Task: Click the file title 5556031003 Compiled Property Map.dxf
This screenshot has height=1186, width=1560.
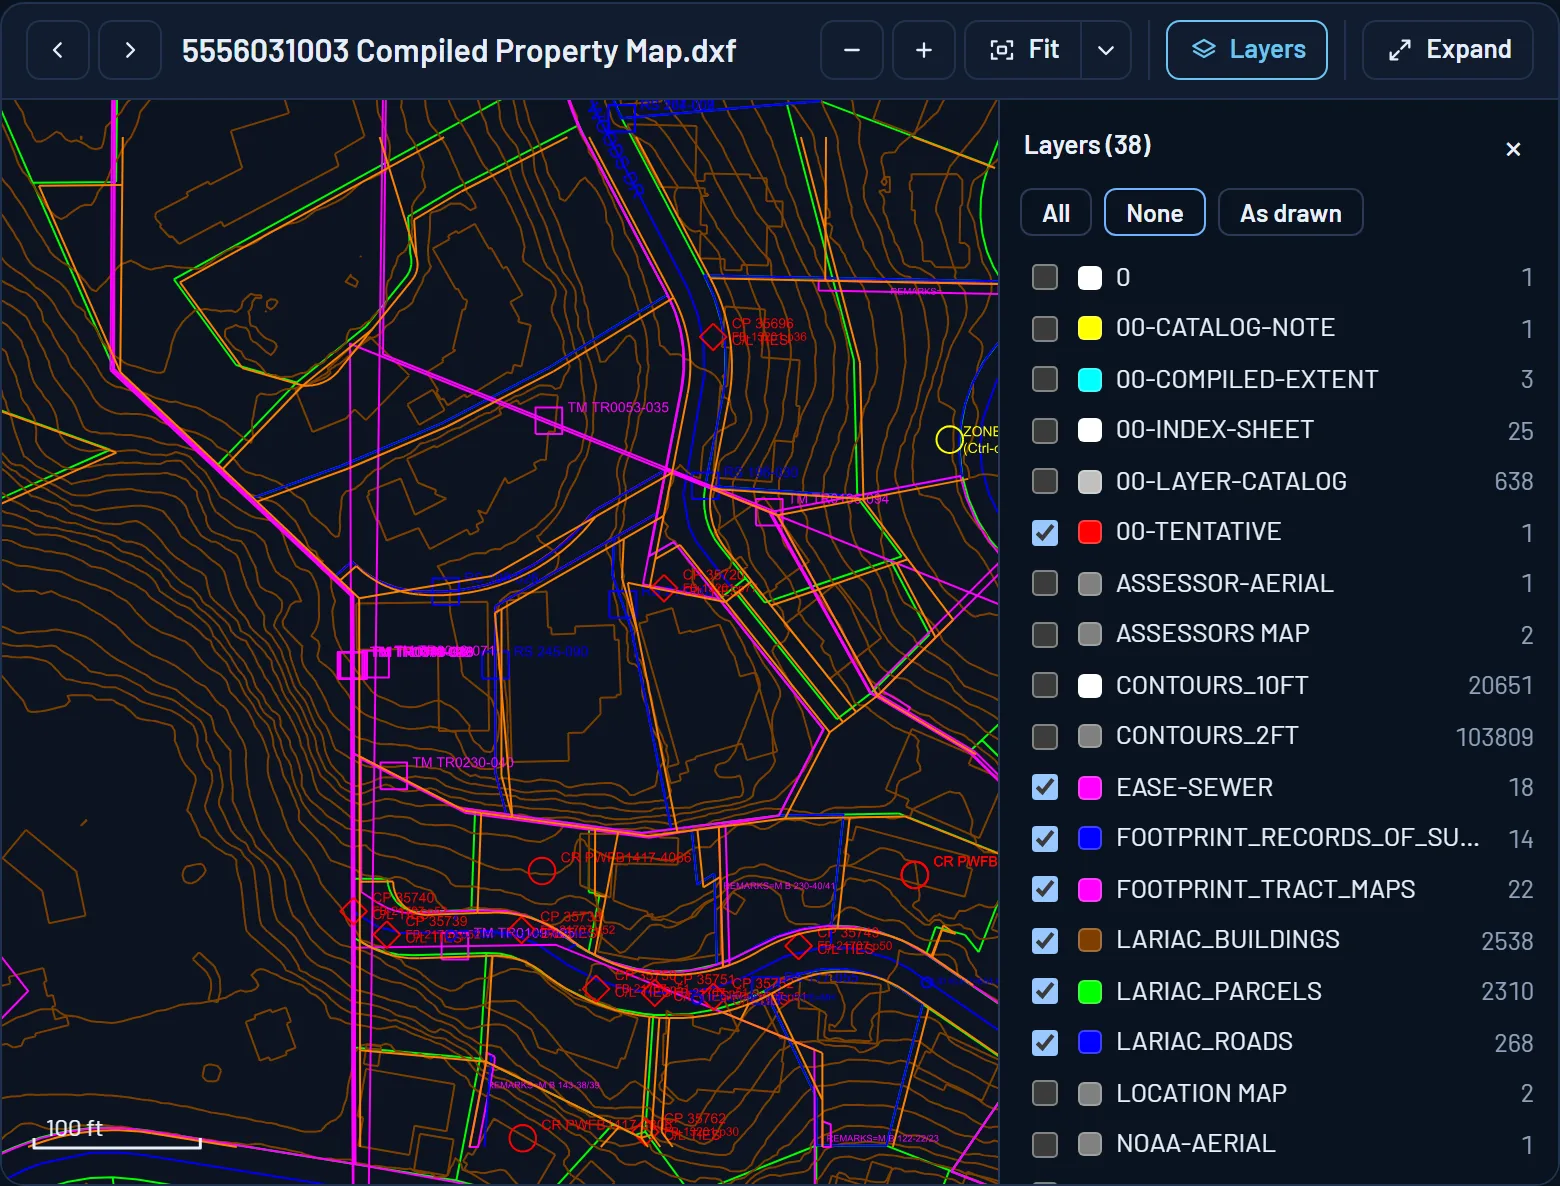Action: [459, 51]
